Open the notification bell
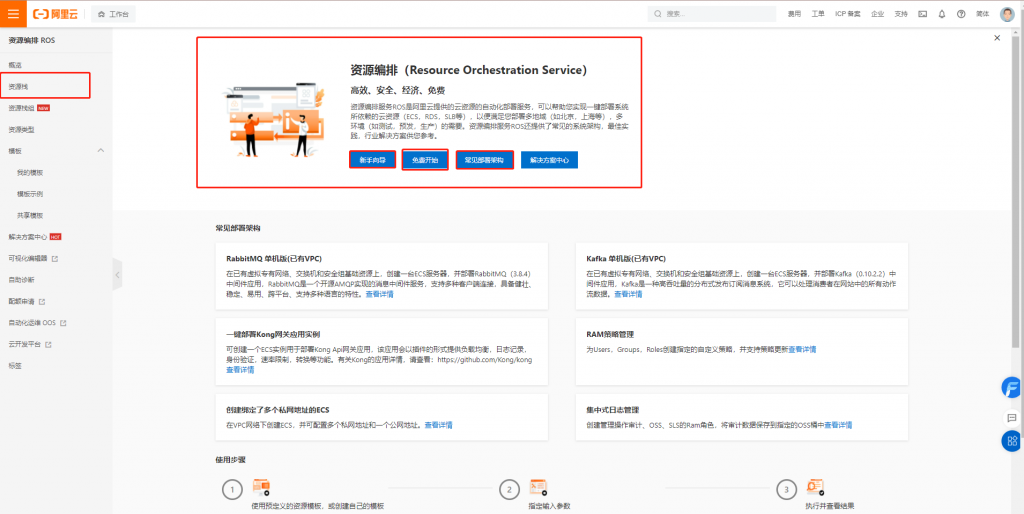The width and height of the screenshot is (1024, 514). 942,14
